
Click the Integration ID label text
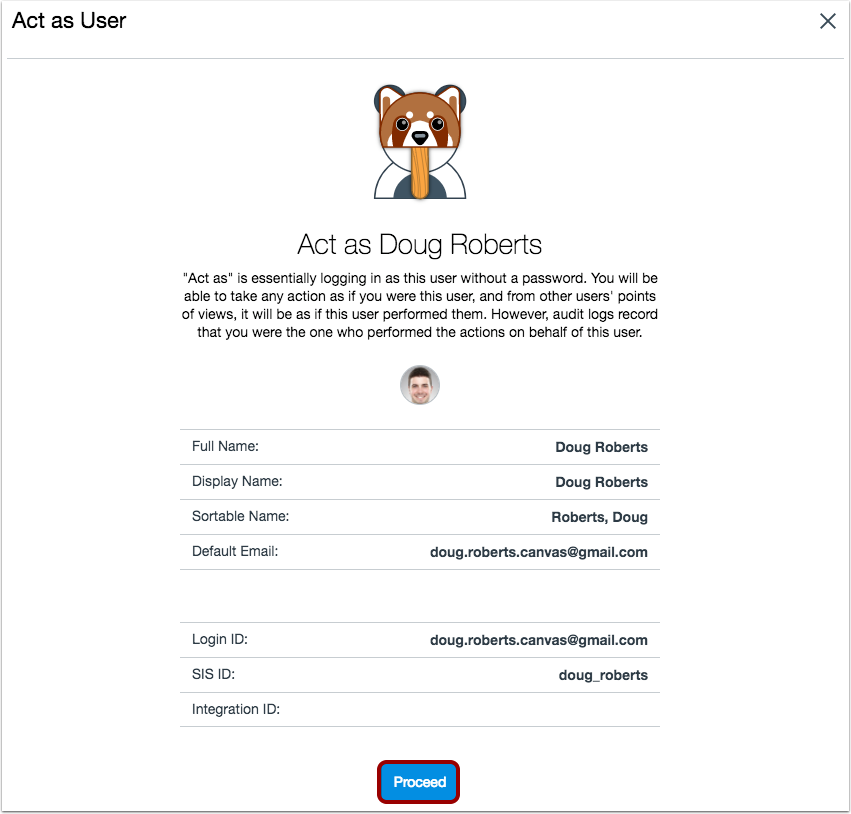coord(236,709)
